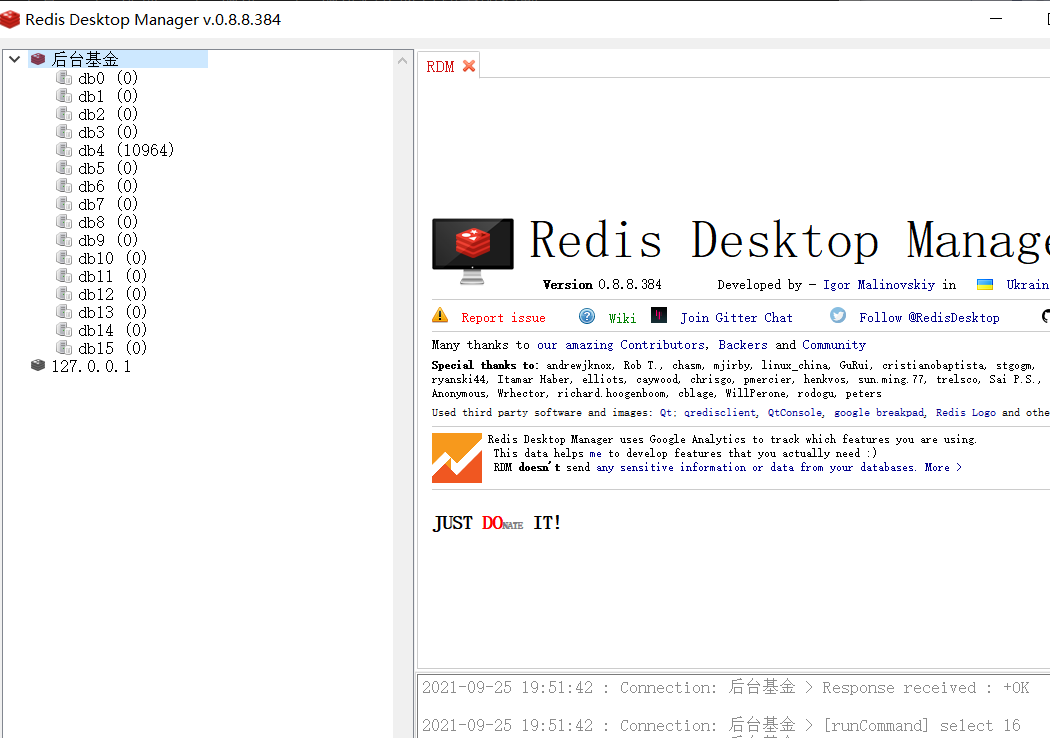Close the RDM tab
Viewport: 1050px width, 738px height.
469,66
